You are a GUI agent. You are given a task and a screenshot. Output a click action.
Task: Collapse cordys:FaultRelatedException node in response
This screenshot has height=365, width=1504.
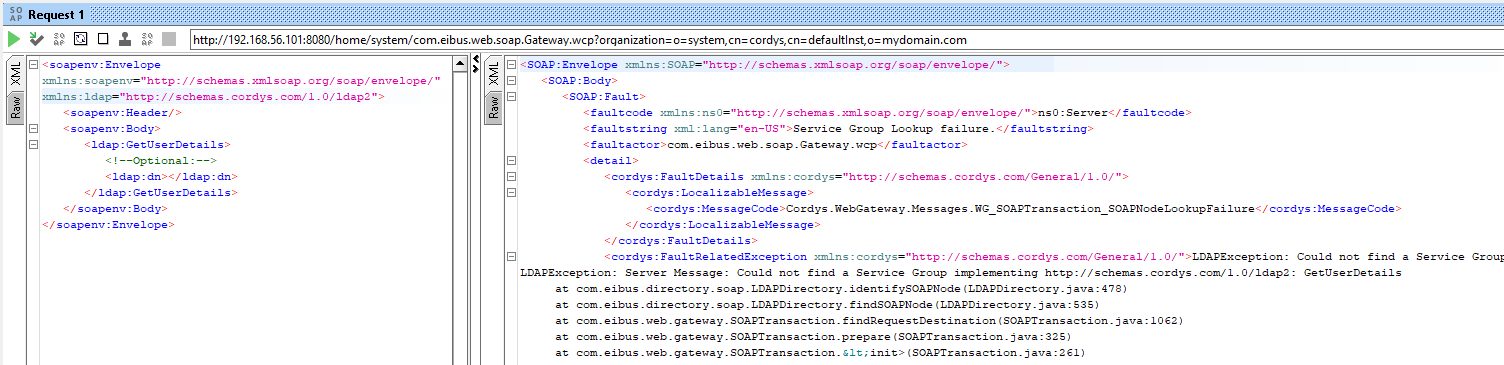pyautogui.click(x=512, y=257)
